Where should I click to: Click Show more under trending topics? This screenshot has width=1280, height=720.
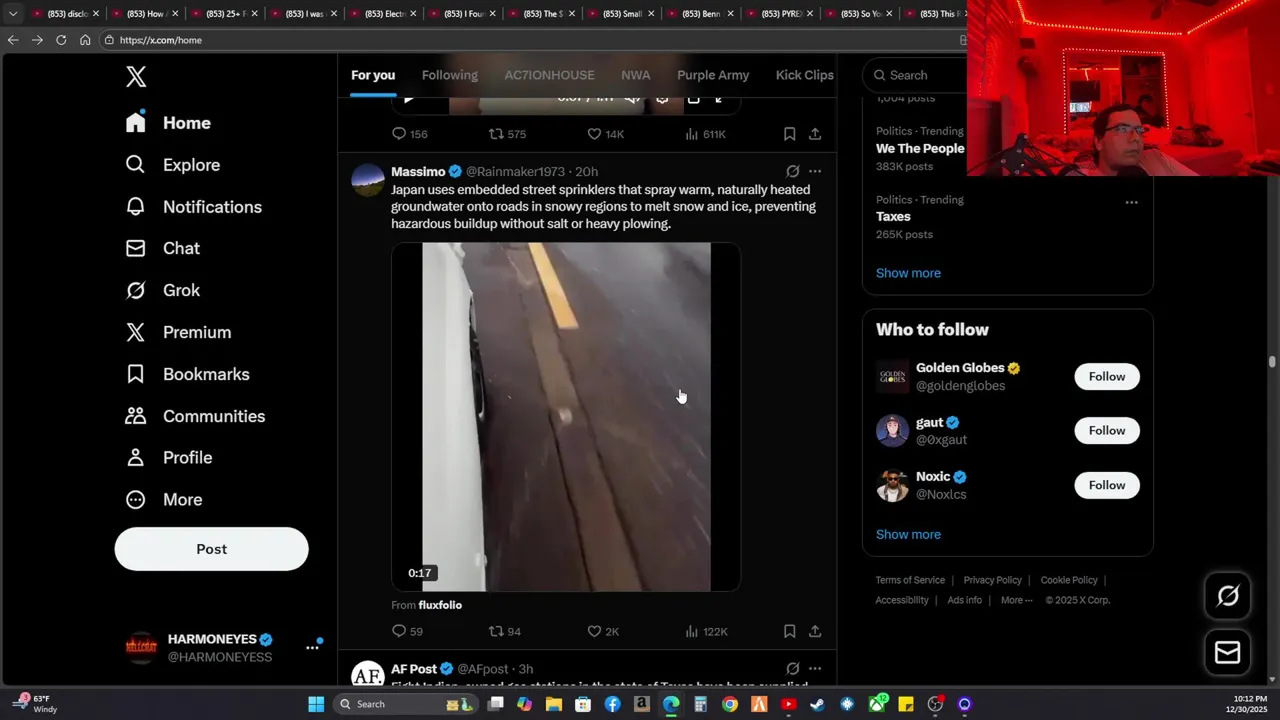(x=908, y=273)
